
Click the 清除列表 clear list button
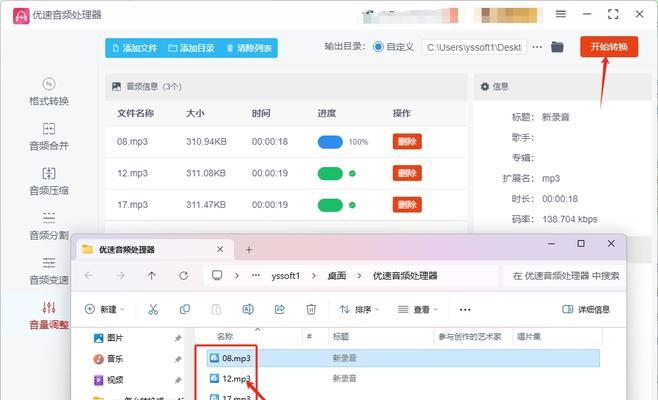point(250,48)
